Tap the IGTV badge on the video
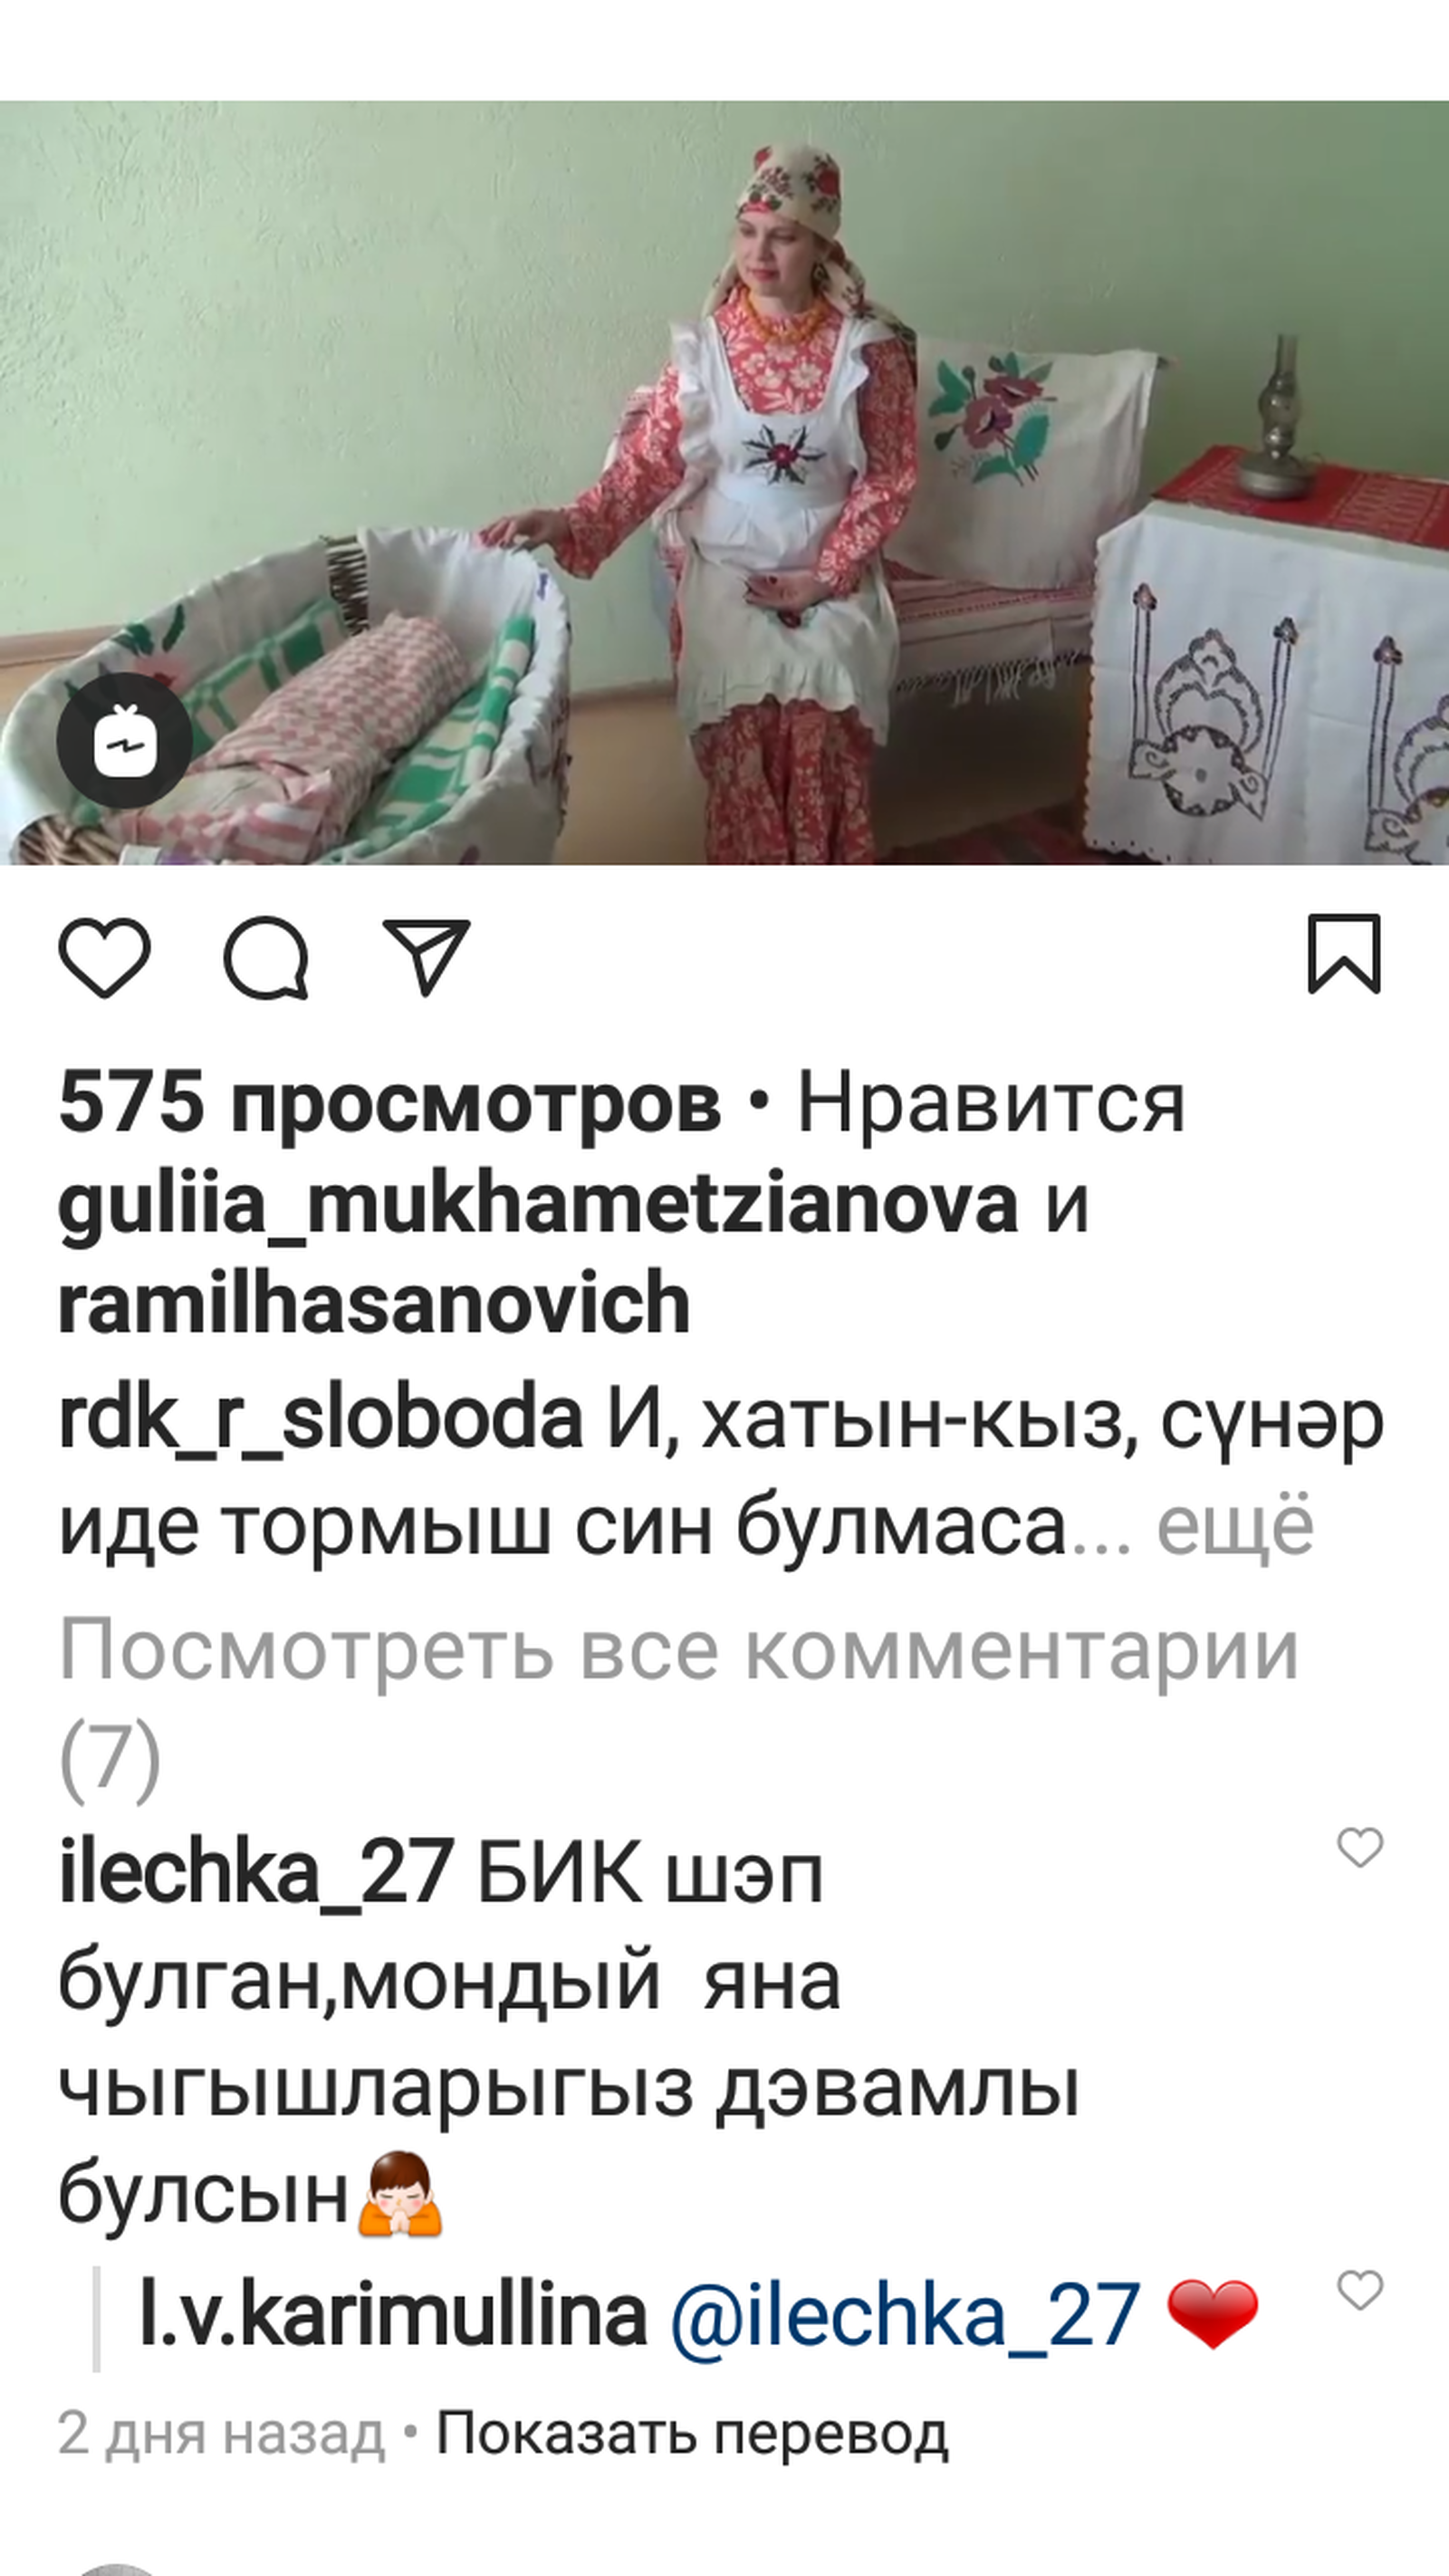The width and height of the screenshot is (1449, 2576). [x=124, y=742]
